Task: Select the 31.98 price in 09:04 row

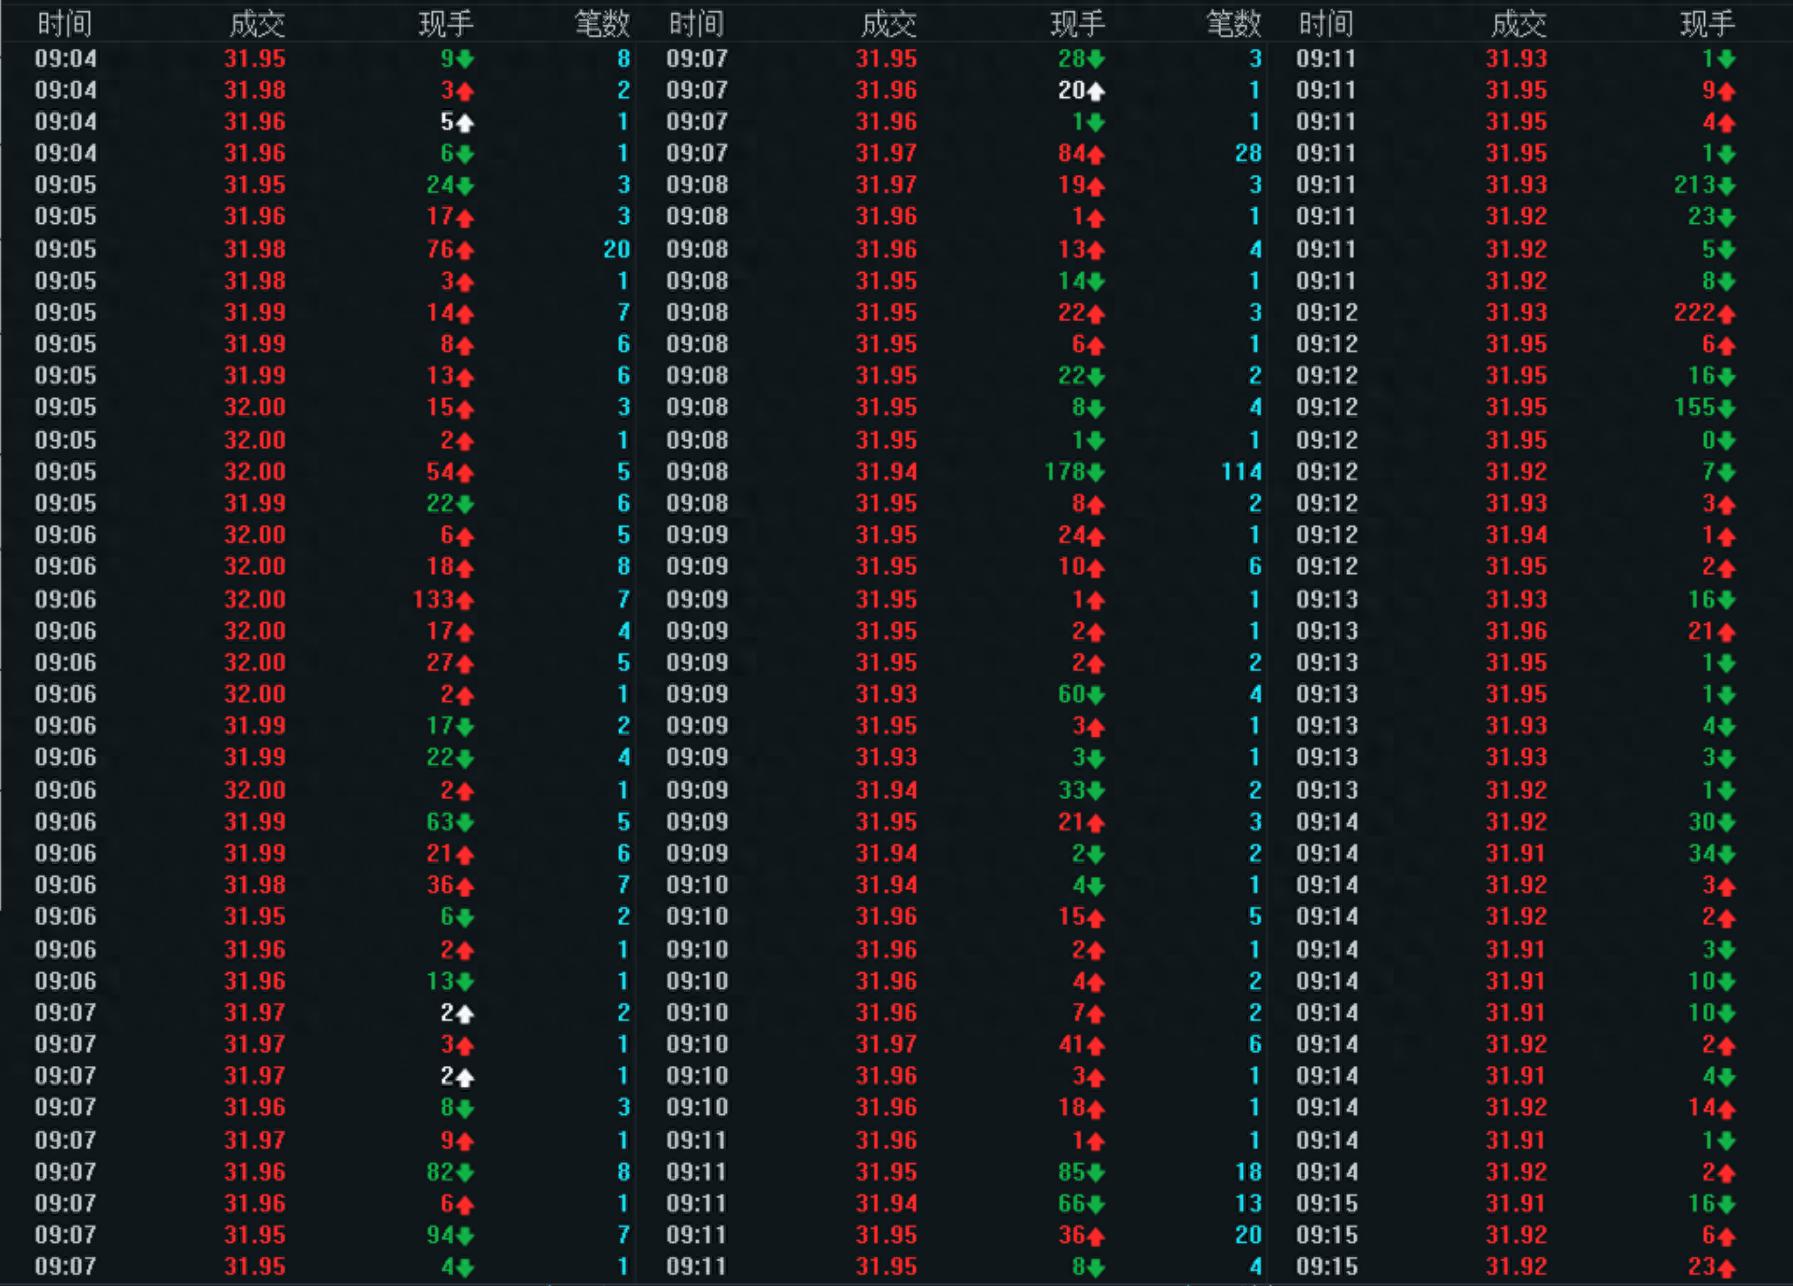Action: tap(255, 91)
